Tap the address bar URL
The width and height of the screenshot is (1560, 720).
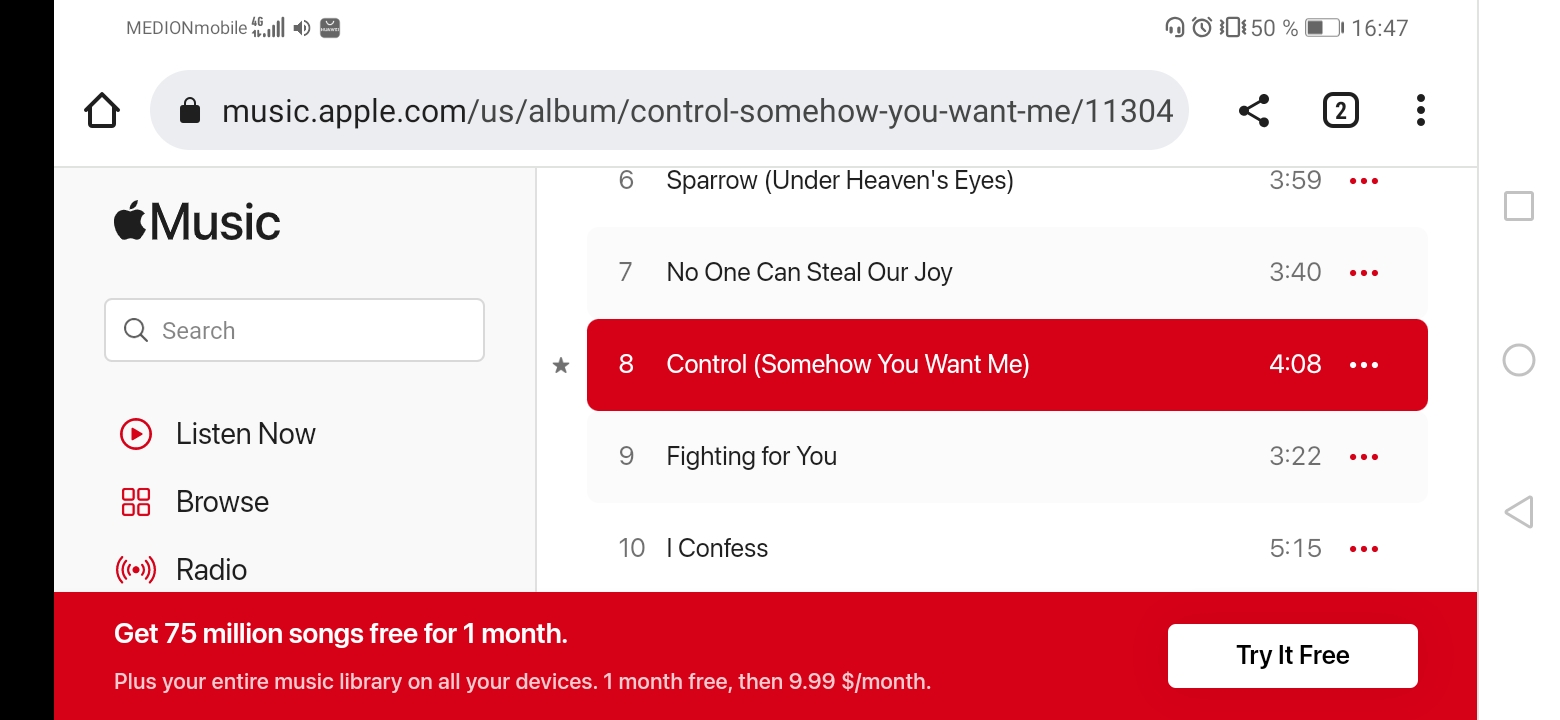pos(696,110)
